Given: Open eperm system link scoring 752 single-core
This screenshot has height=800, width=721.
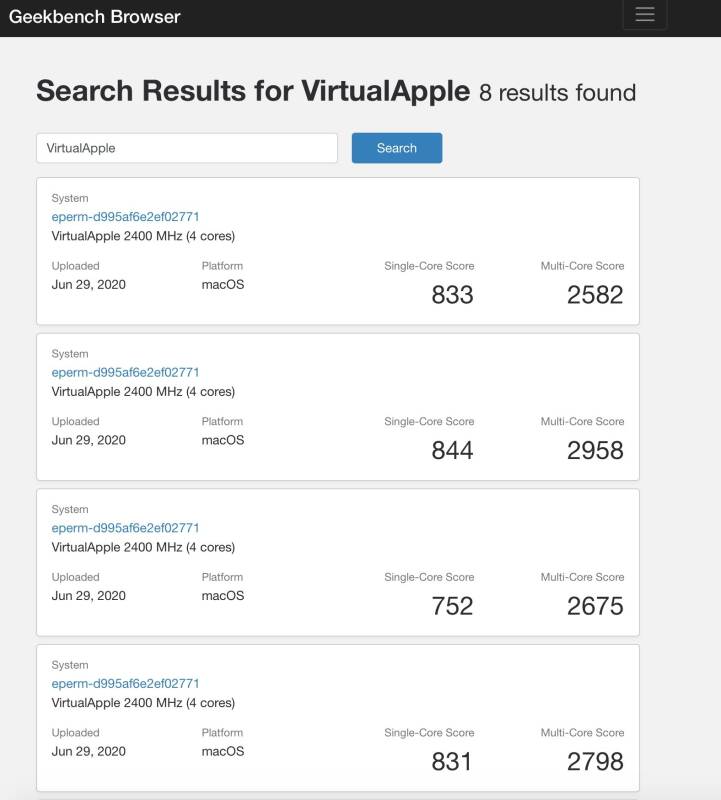Looking at the screenshot, I should [x=125, y=528].
